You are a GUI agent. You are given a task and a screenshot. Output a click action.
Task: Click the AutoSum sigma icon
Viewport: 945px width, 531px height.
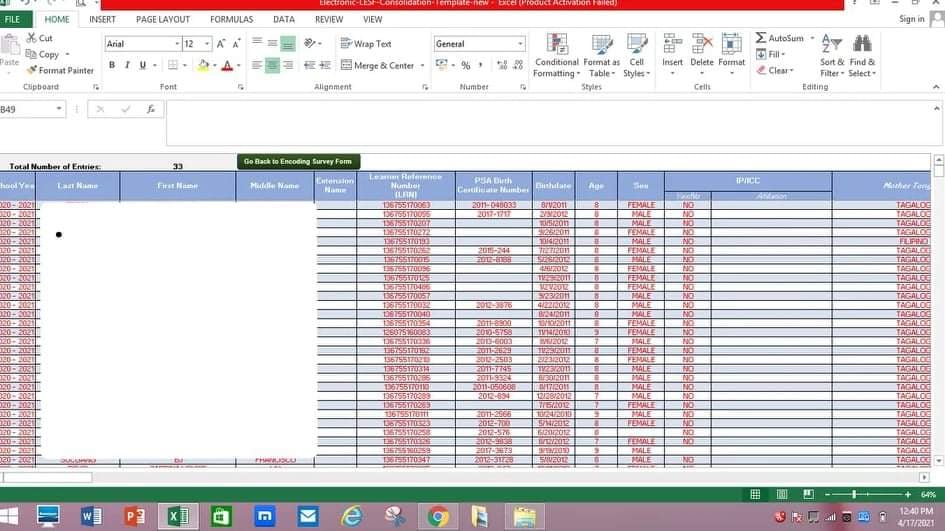pos(761,37)
